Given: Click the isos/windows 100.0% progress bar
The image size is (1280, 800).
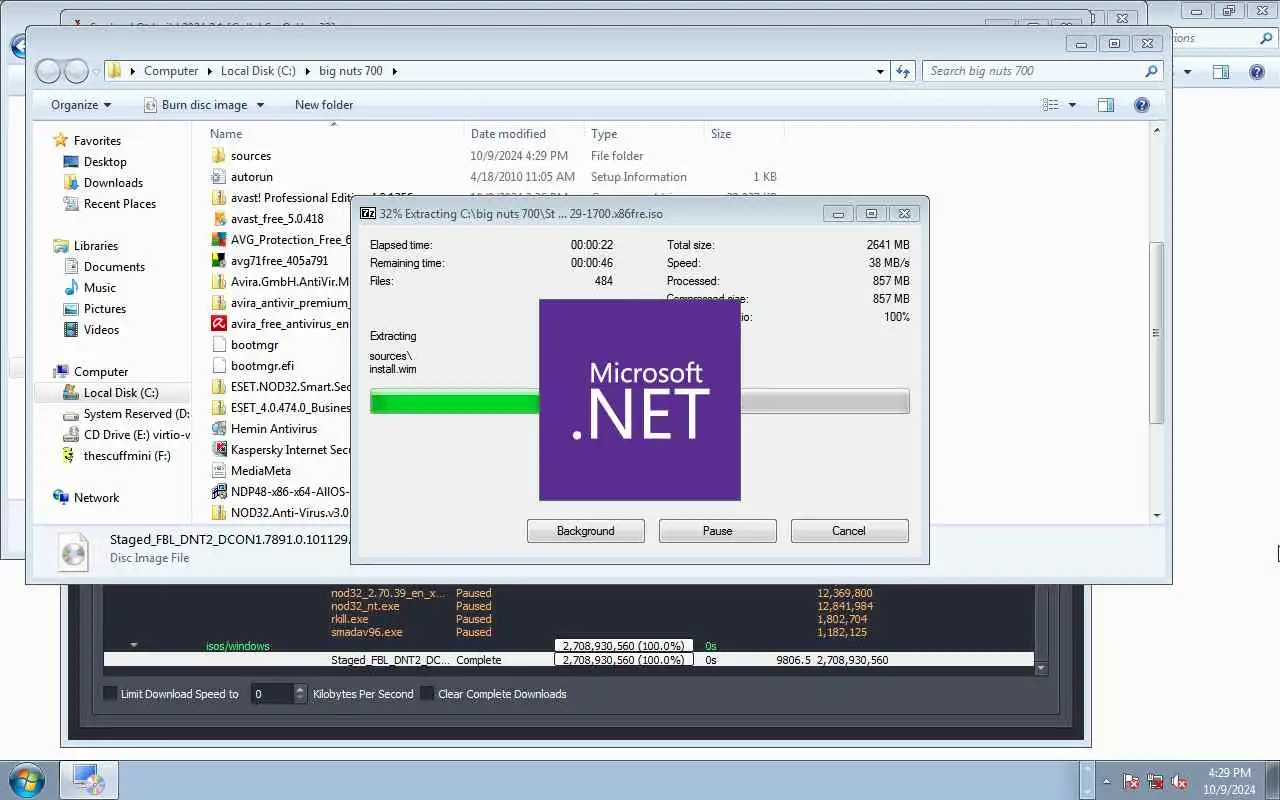Looking at the screenshot, I should [624, 646].
